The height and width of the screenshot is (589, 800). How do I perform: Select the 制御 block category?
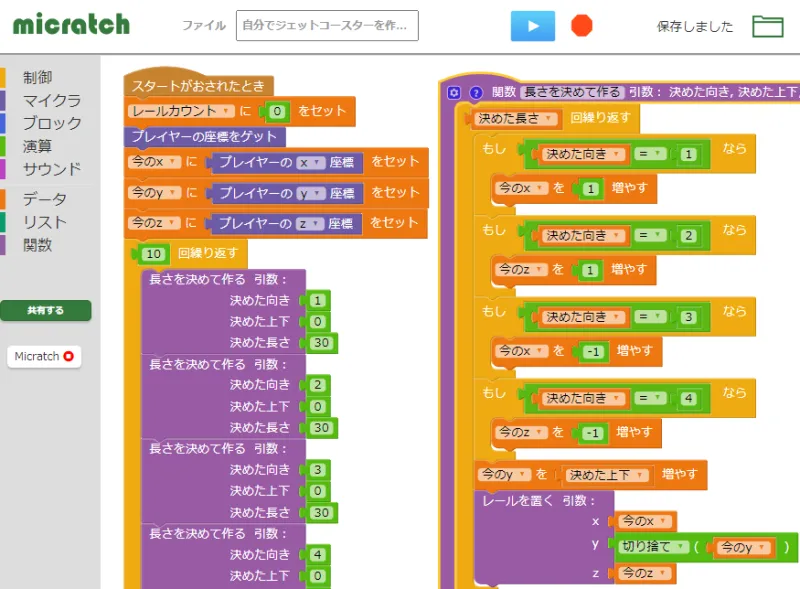(x=37, y=78)
